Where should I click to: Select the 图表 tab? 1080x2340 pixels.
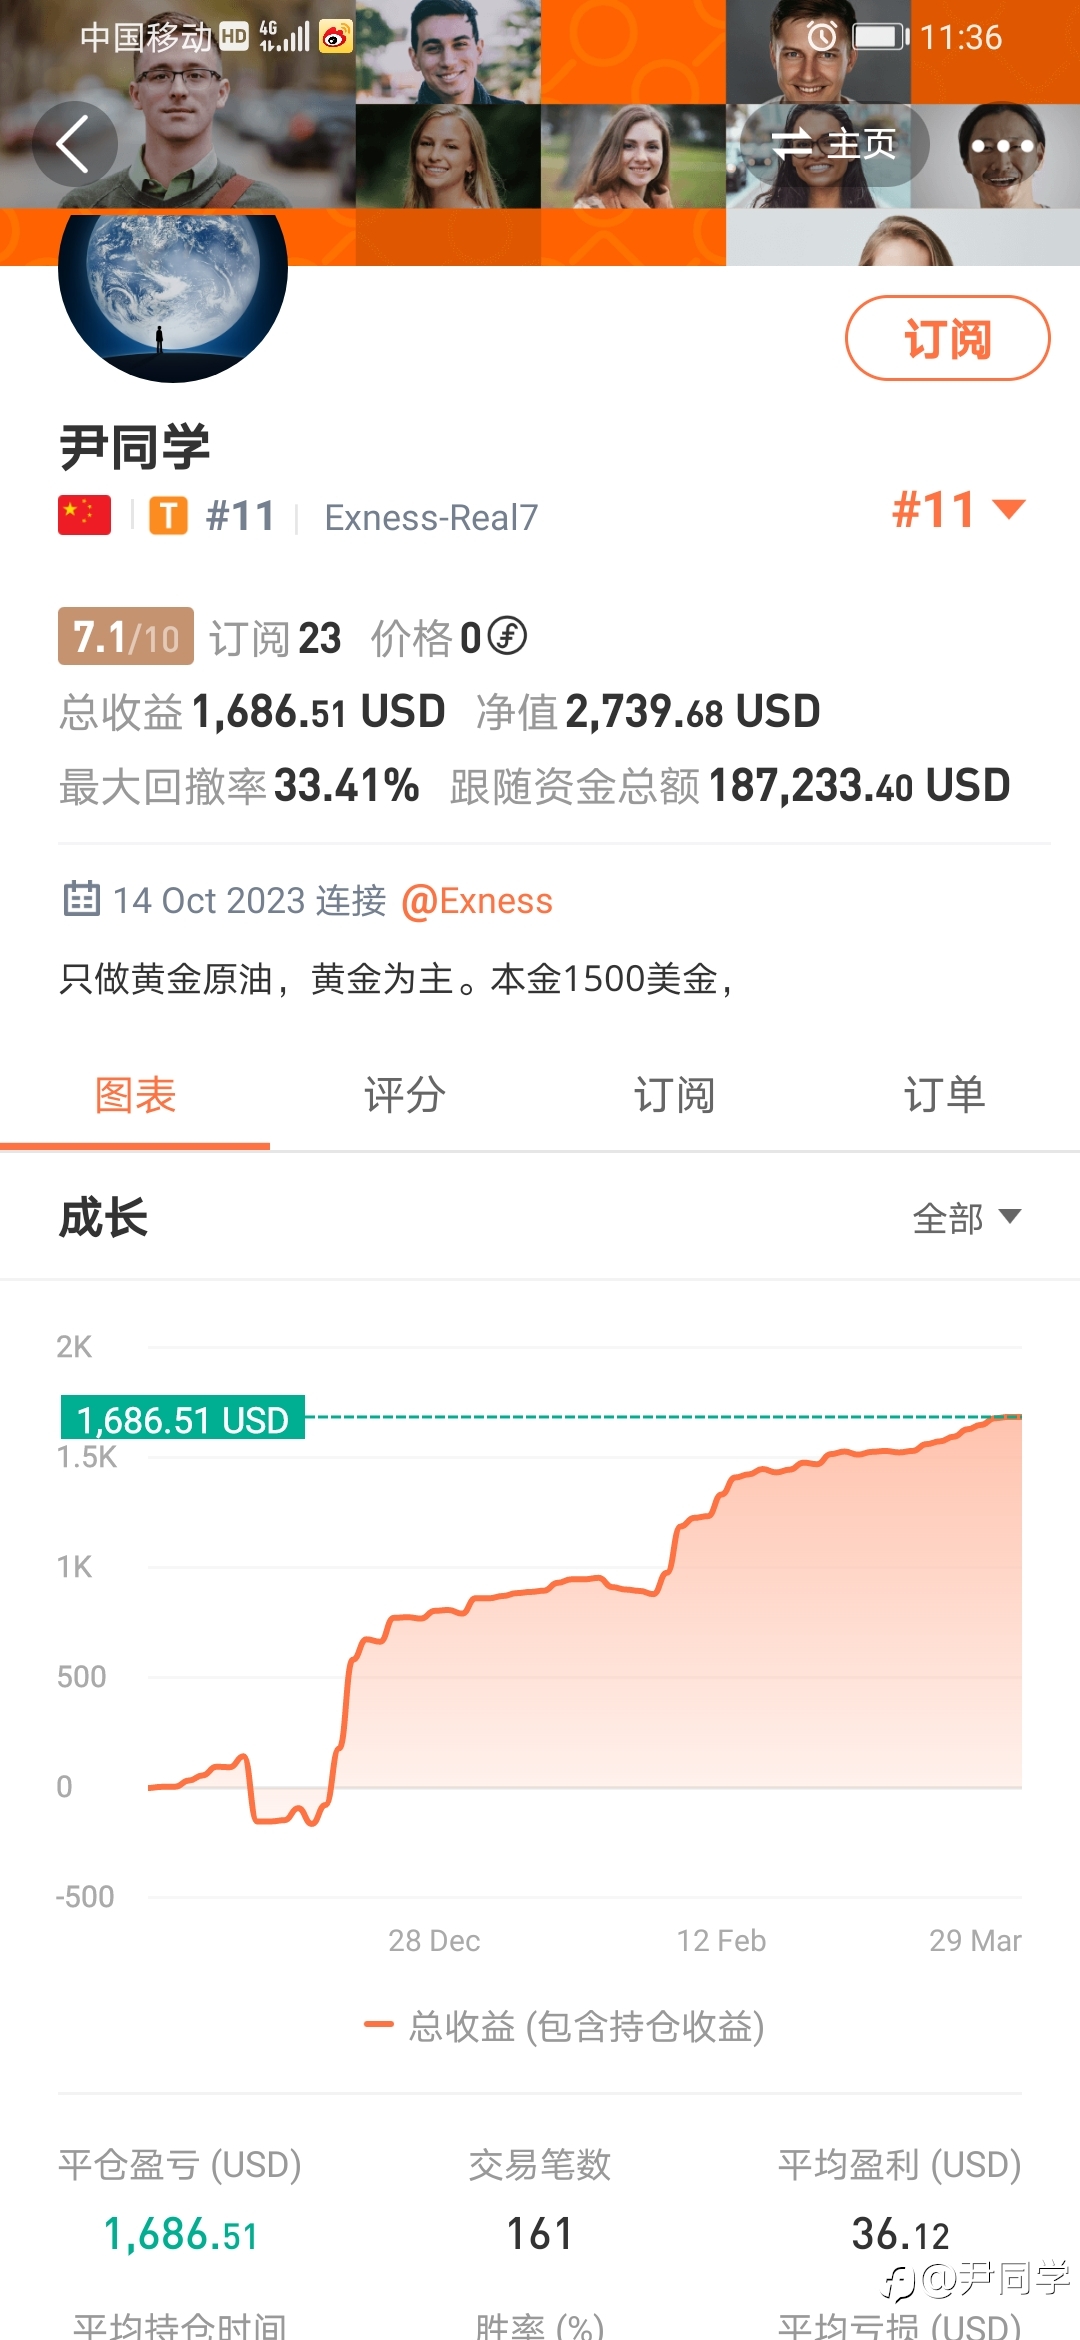[x=135, y=1095]
